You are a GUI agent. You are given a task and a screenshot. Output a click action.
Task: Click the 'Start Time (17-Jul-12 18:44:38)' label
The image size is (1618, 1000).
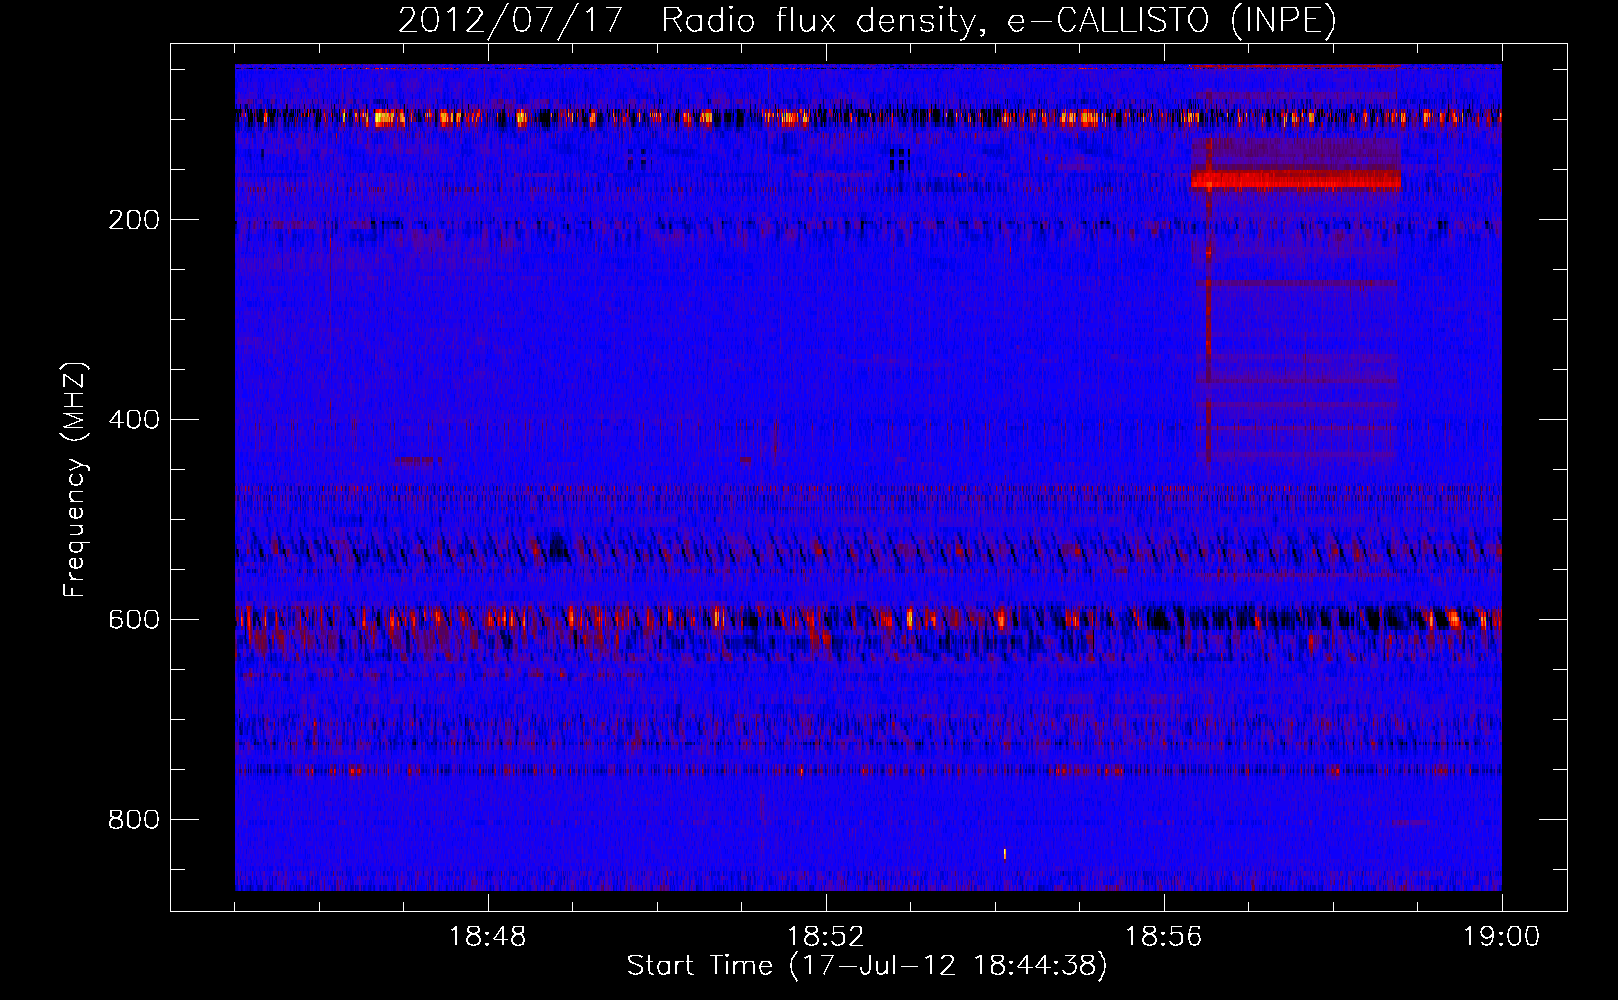867,966
